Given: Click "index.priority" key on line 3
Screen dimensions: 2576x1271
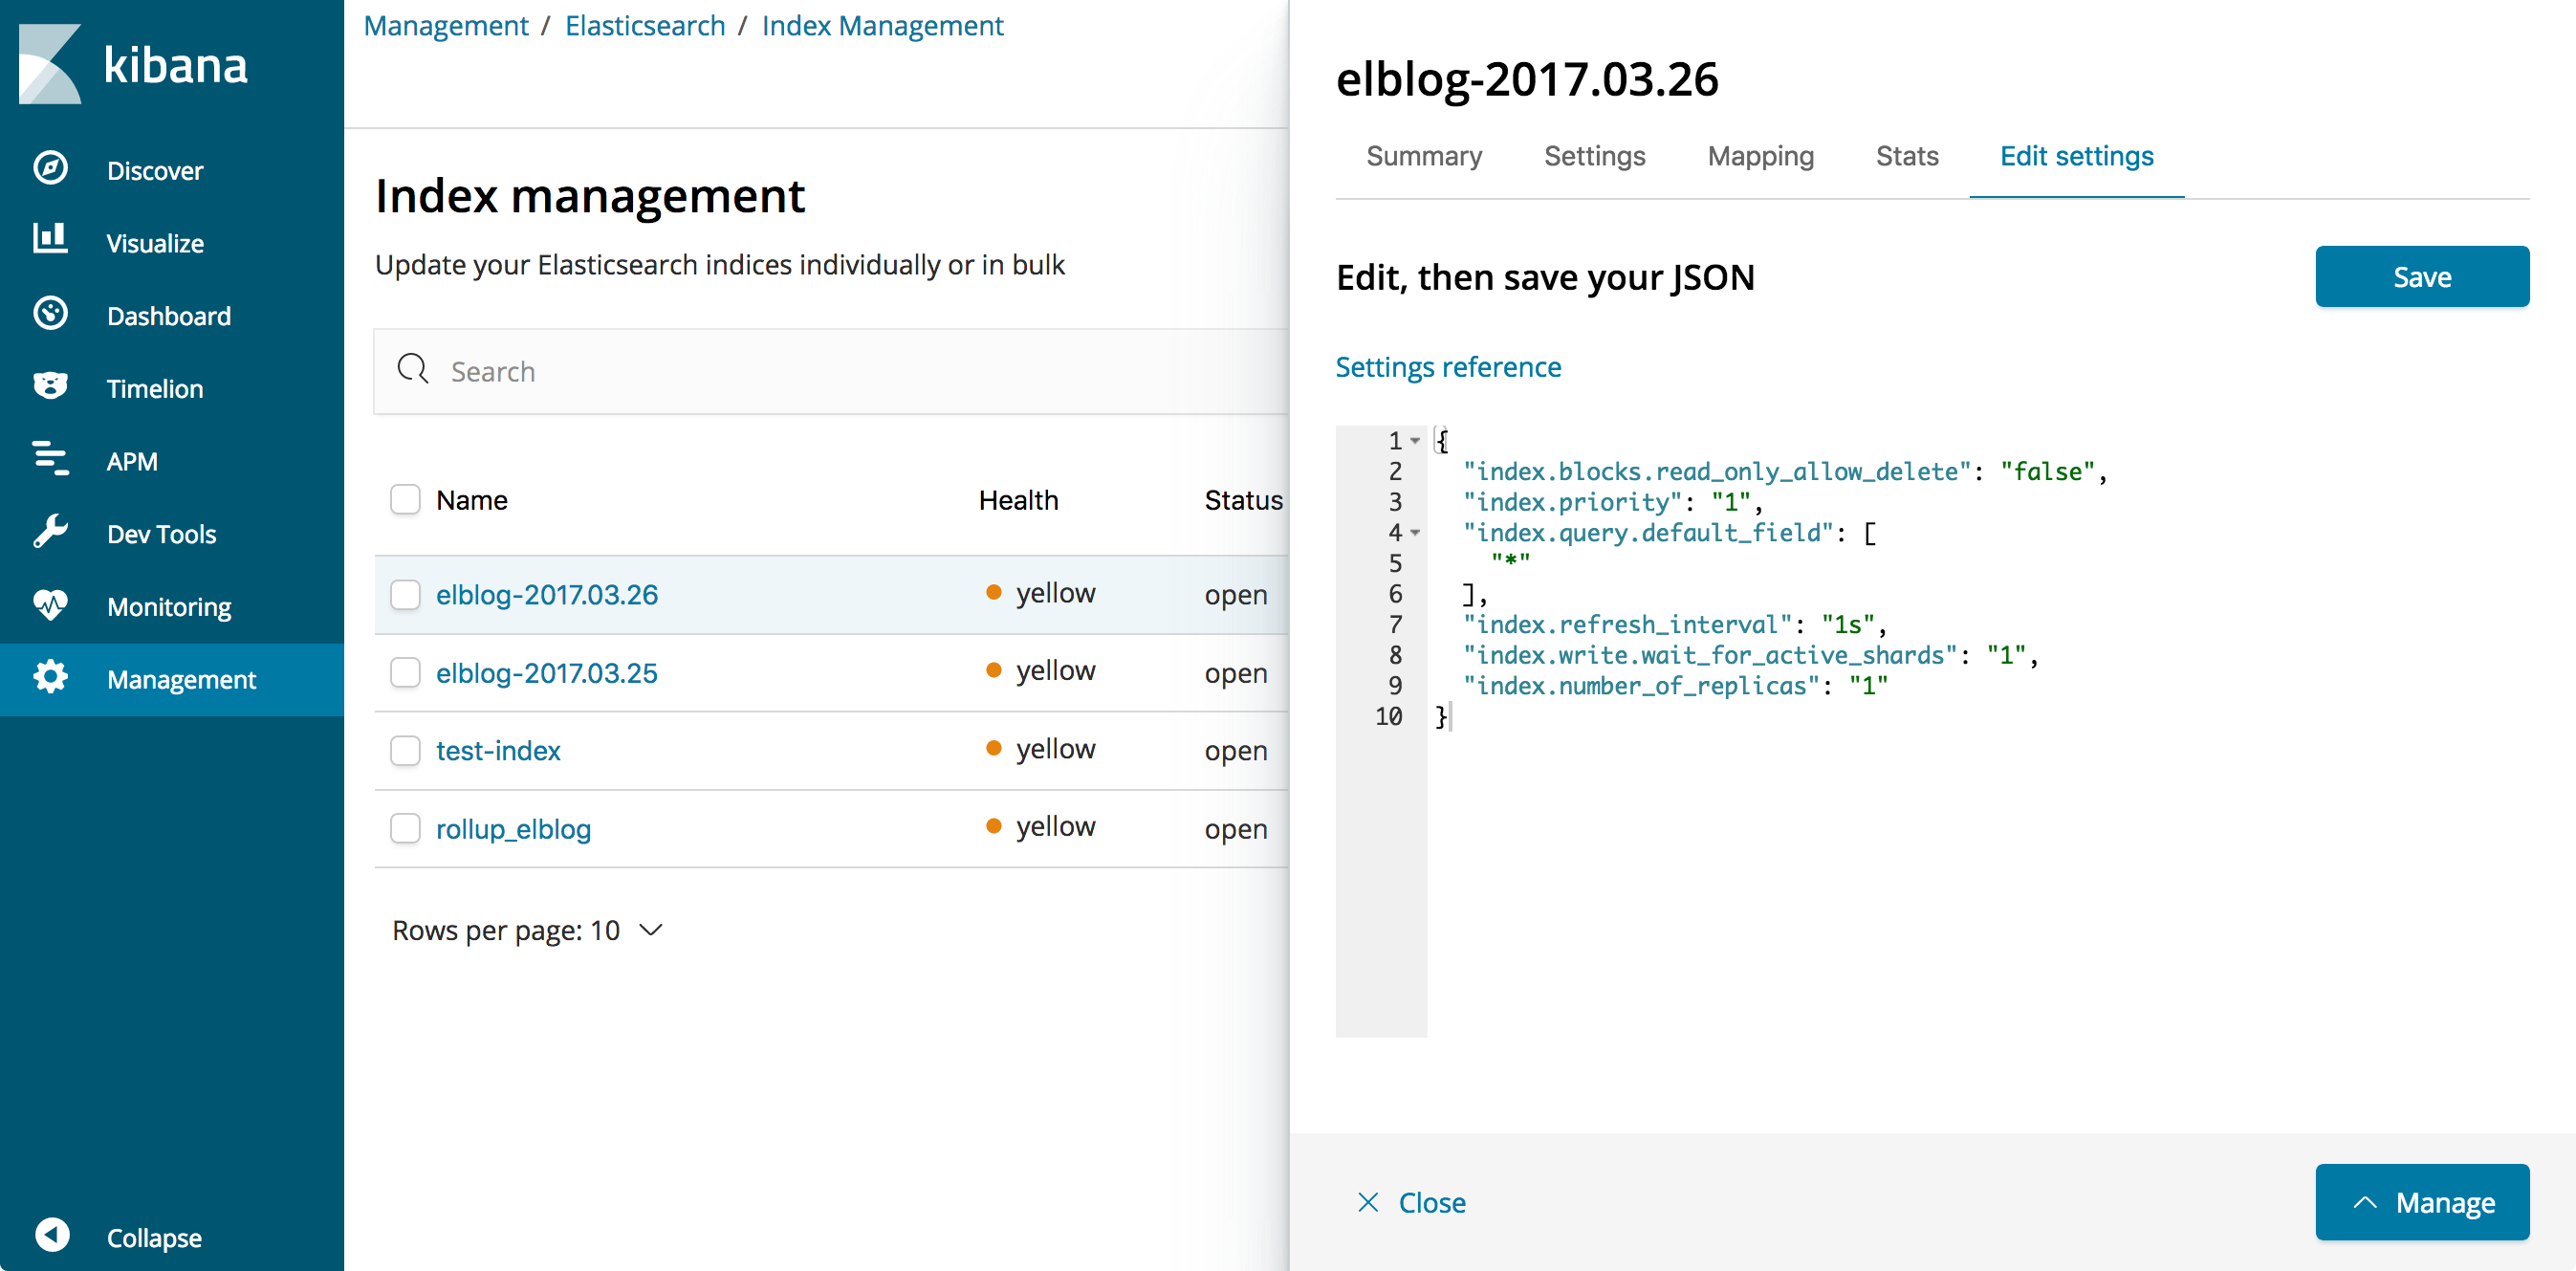Looking at the screenshot, I should pyautogui.click(x=1572, y=502).
